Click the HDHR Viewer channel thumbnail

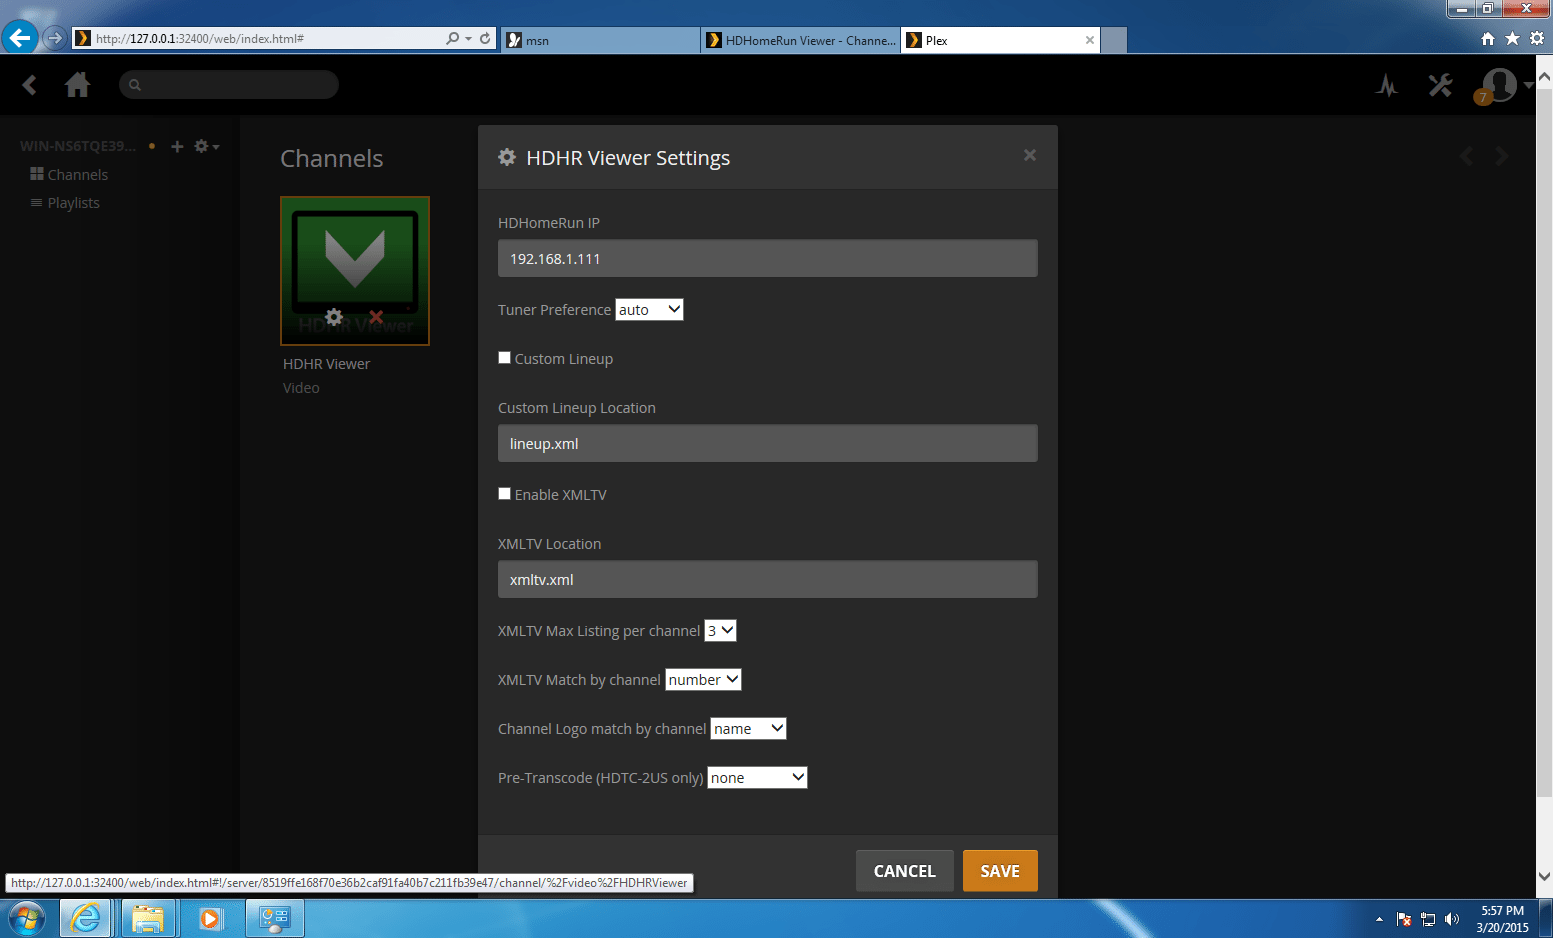(355, 271)
